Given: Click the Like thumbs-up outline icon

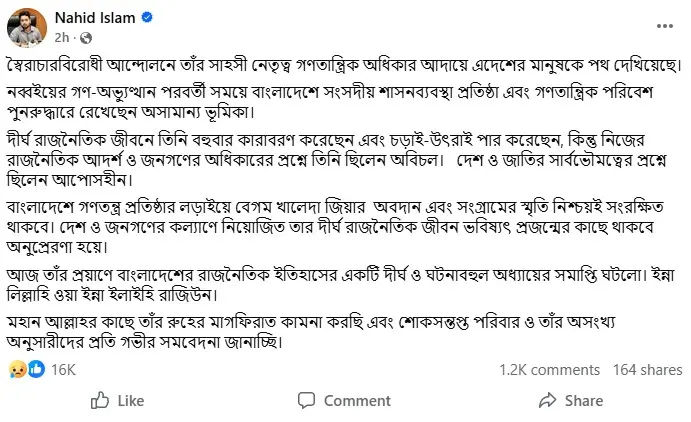Looking at the screenshot, I should pyautogui.click(x=100, y=400).
